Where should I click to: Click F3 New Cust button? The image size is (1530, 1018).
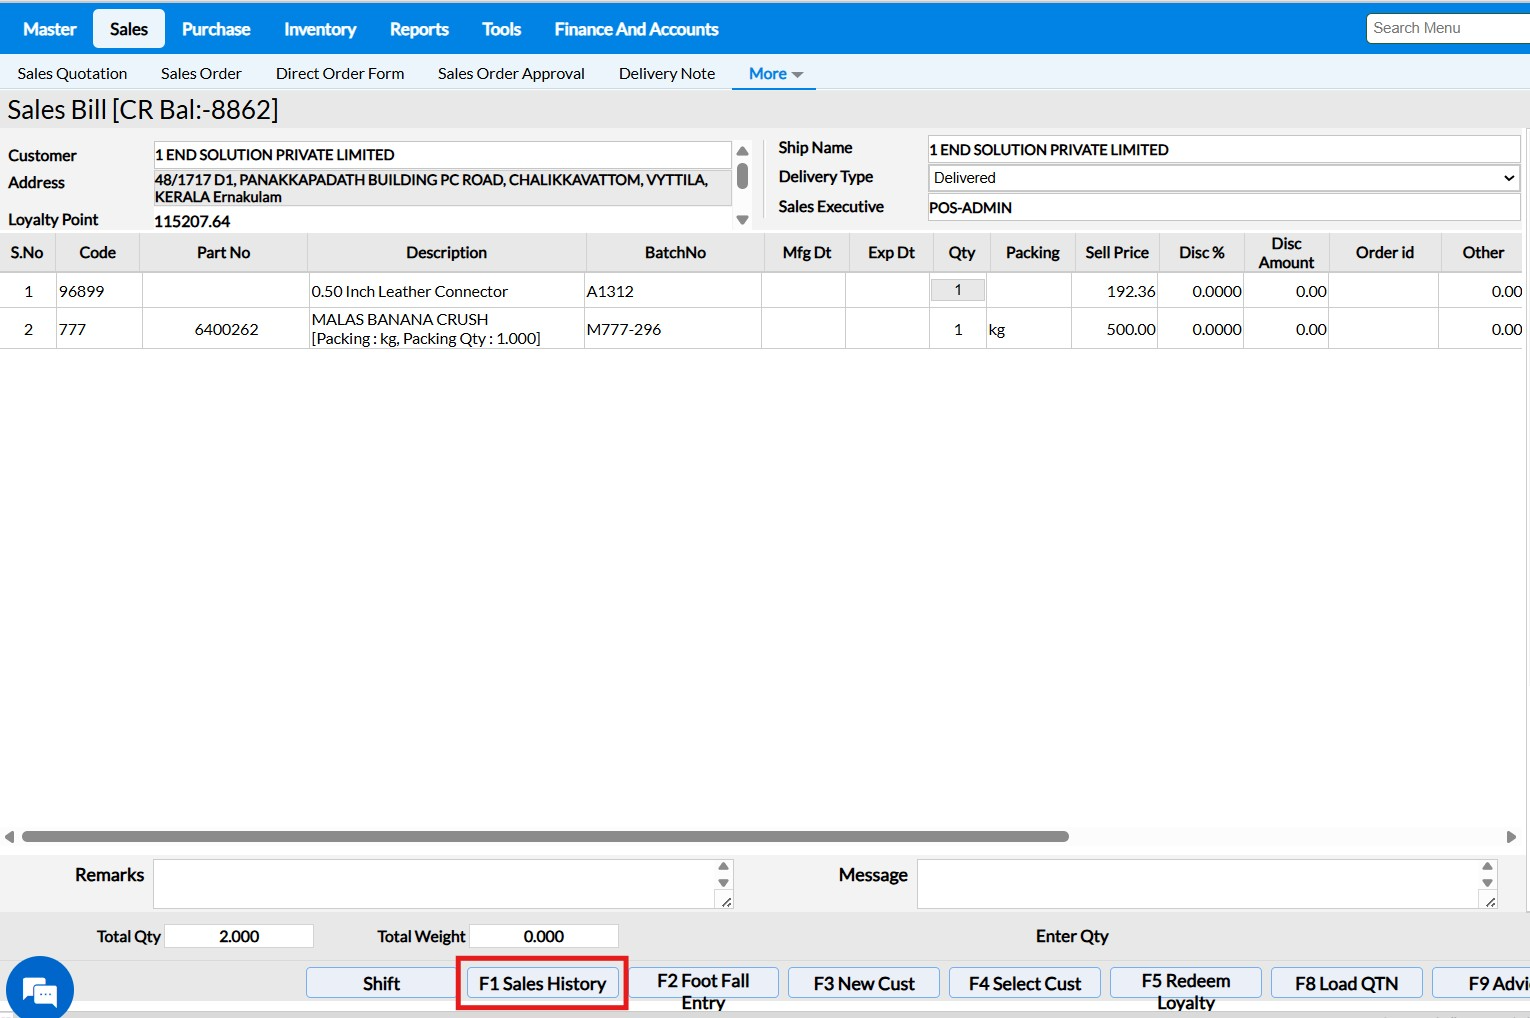[x=864, y=983]
